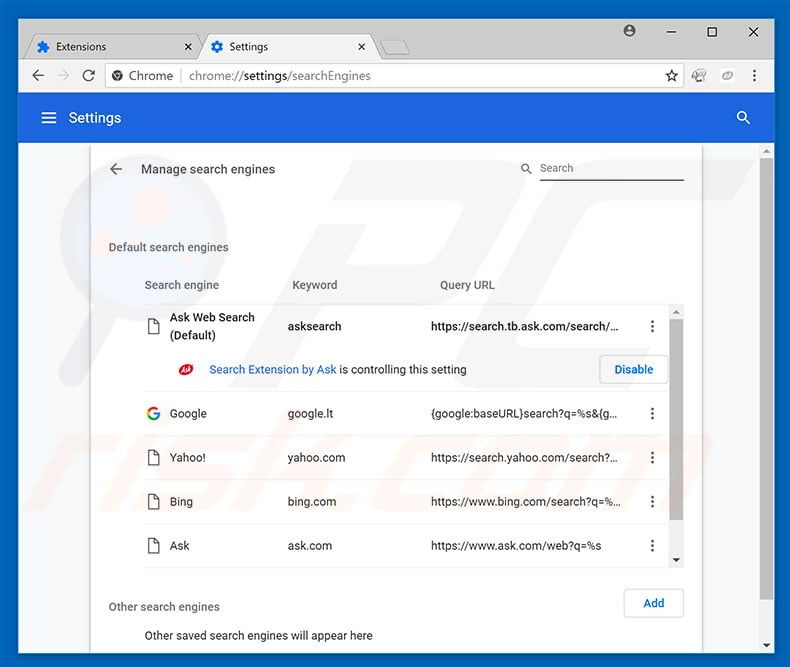Click the www.ask.com/web?q=%s URL
790x667 pixels.
pyautogui.click(x=516, y=546)
